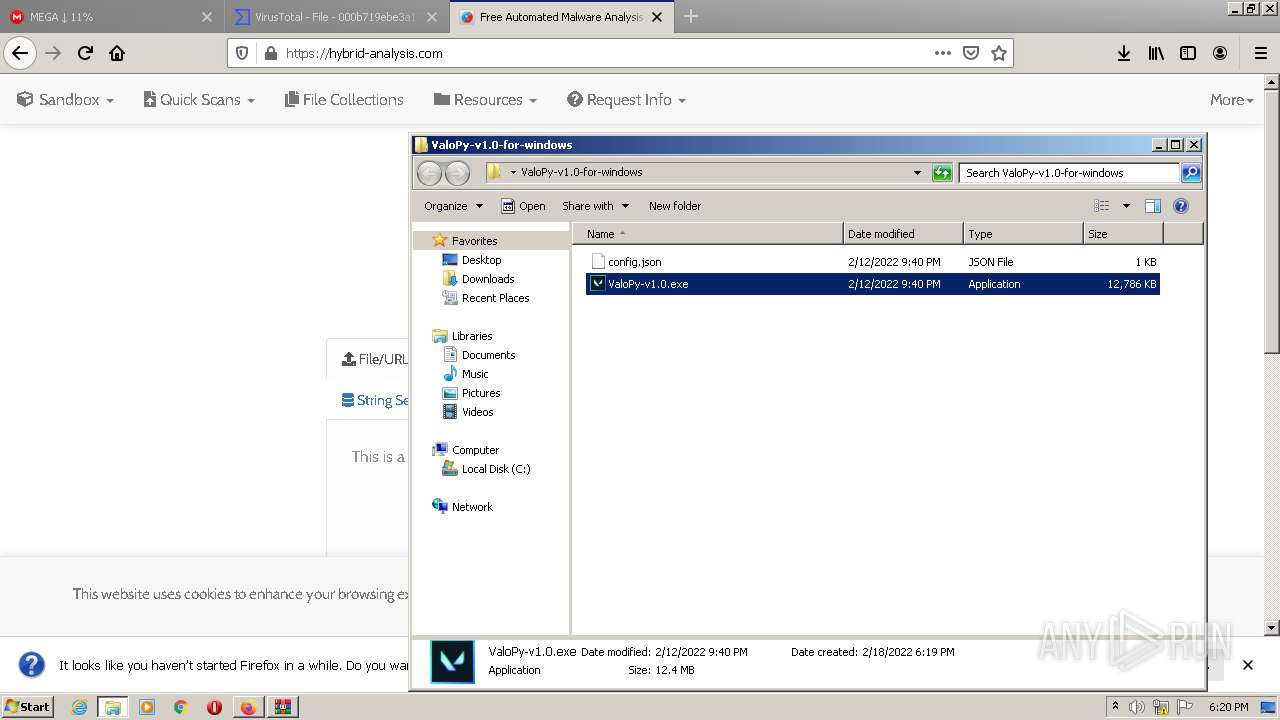This screenshot has height=720, width=1280.
Task: Open Internet Explorer from the taskbar
Action: (x=80, y=707)
